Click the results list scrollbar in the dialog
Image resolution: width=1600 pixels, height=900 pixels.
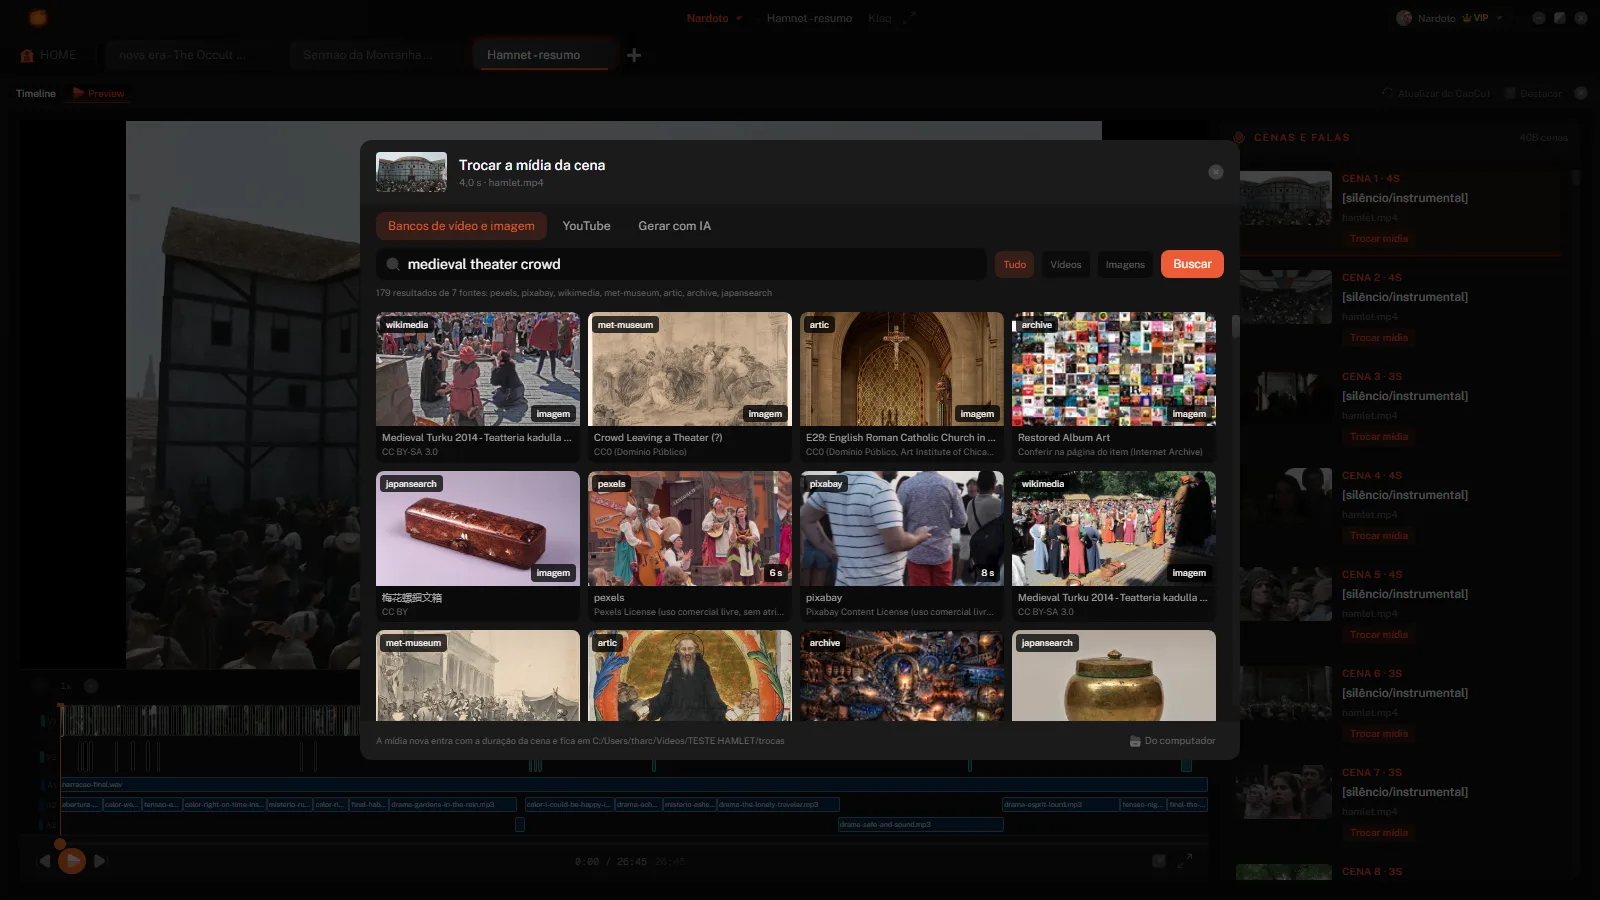(x=1235, y=326)
